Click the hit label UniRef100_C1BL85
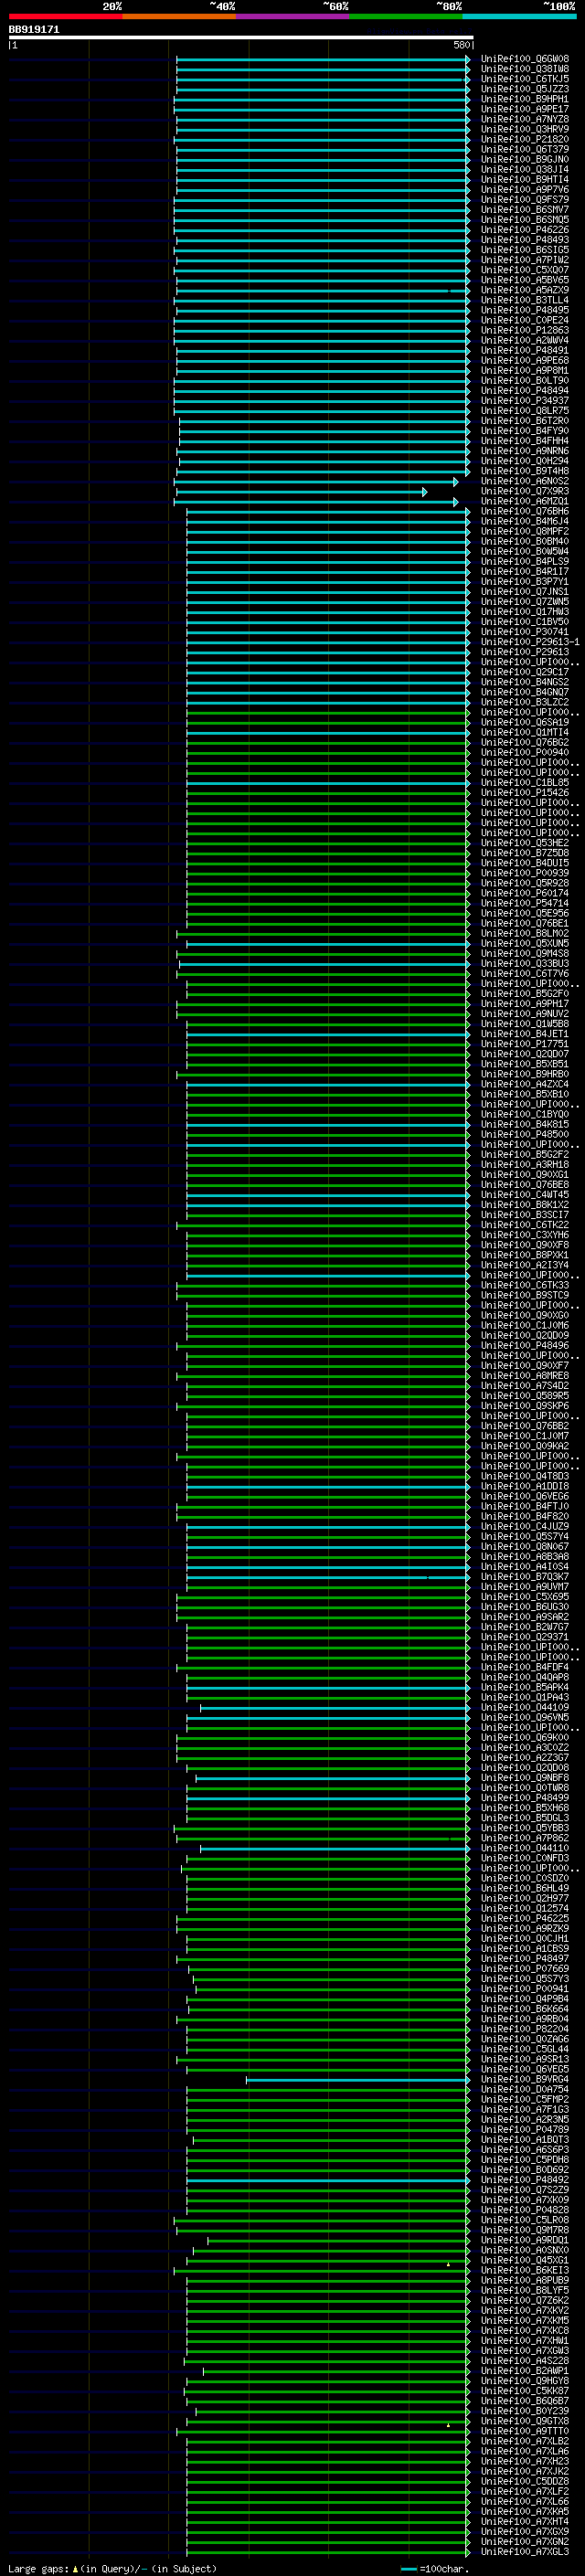This screenshot has width=585, height=2576. (525, 783)
